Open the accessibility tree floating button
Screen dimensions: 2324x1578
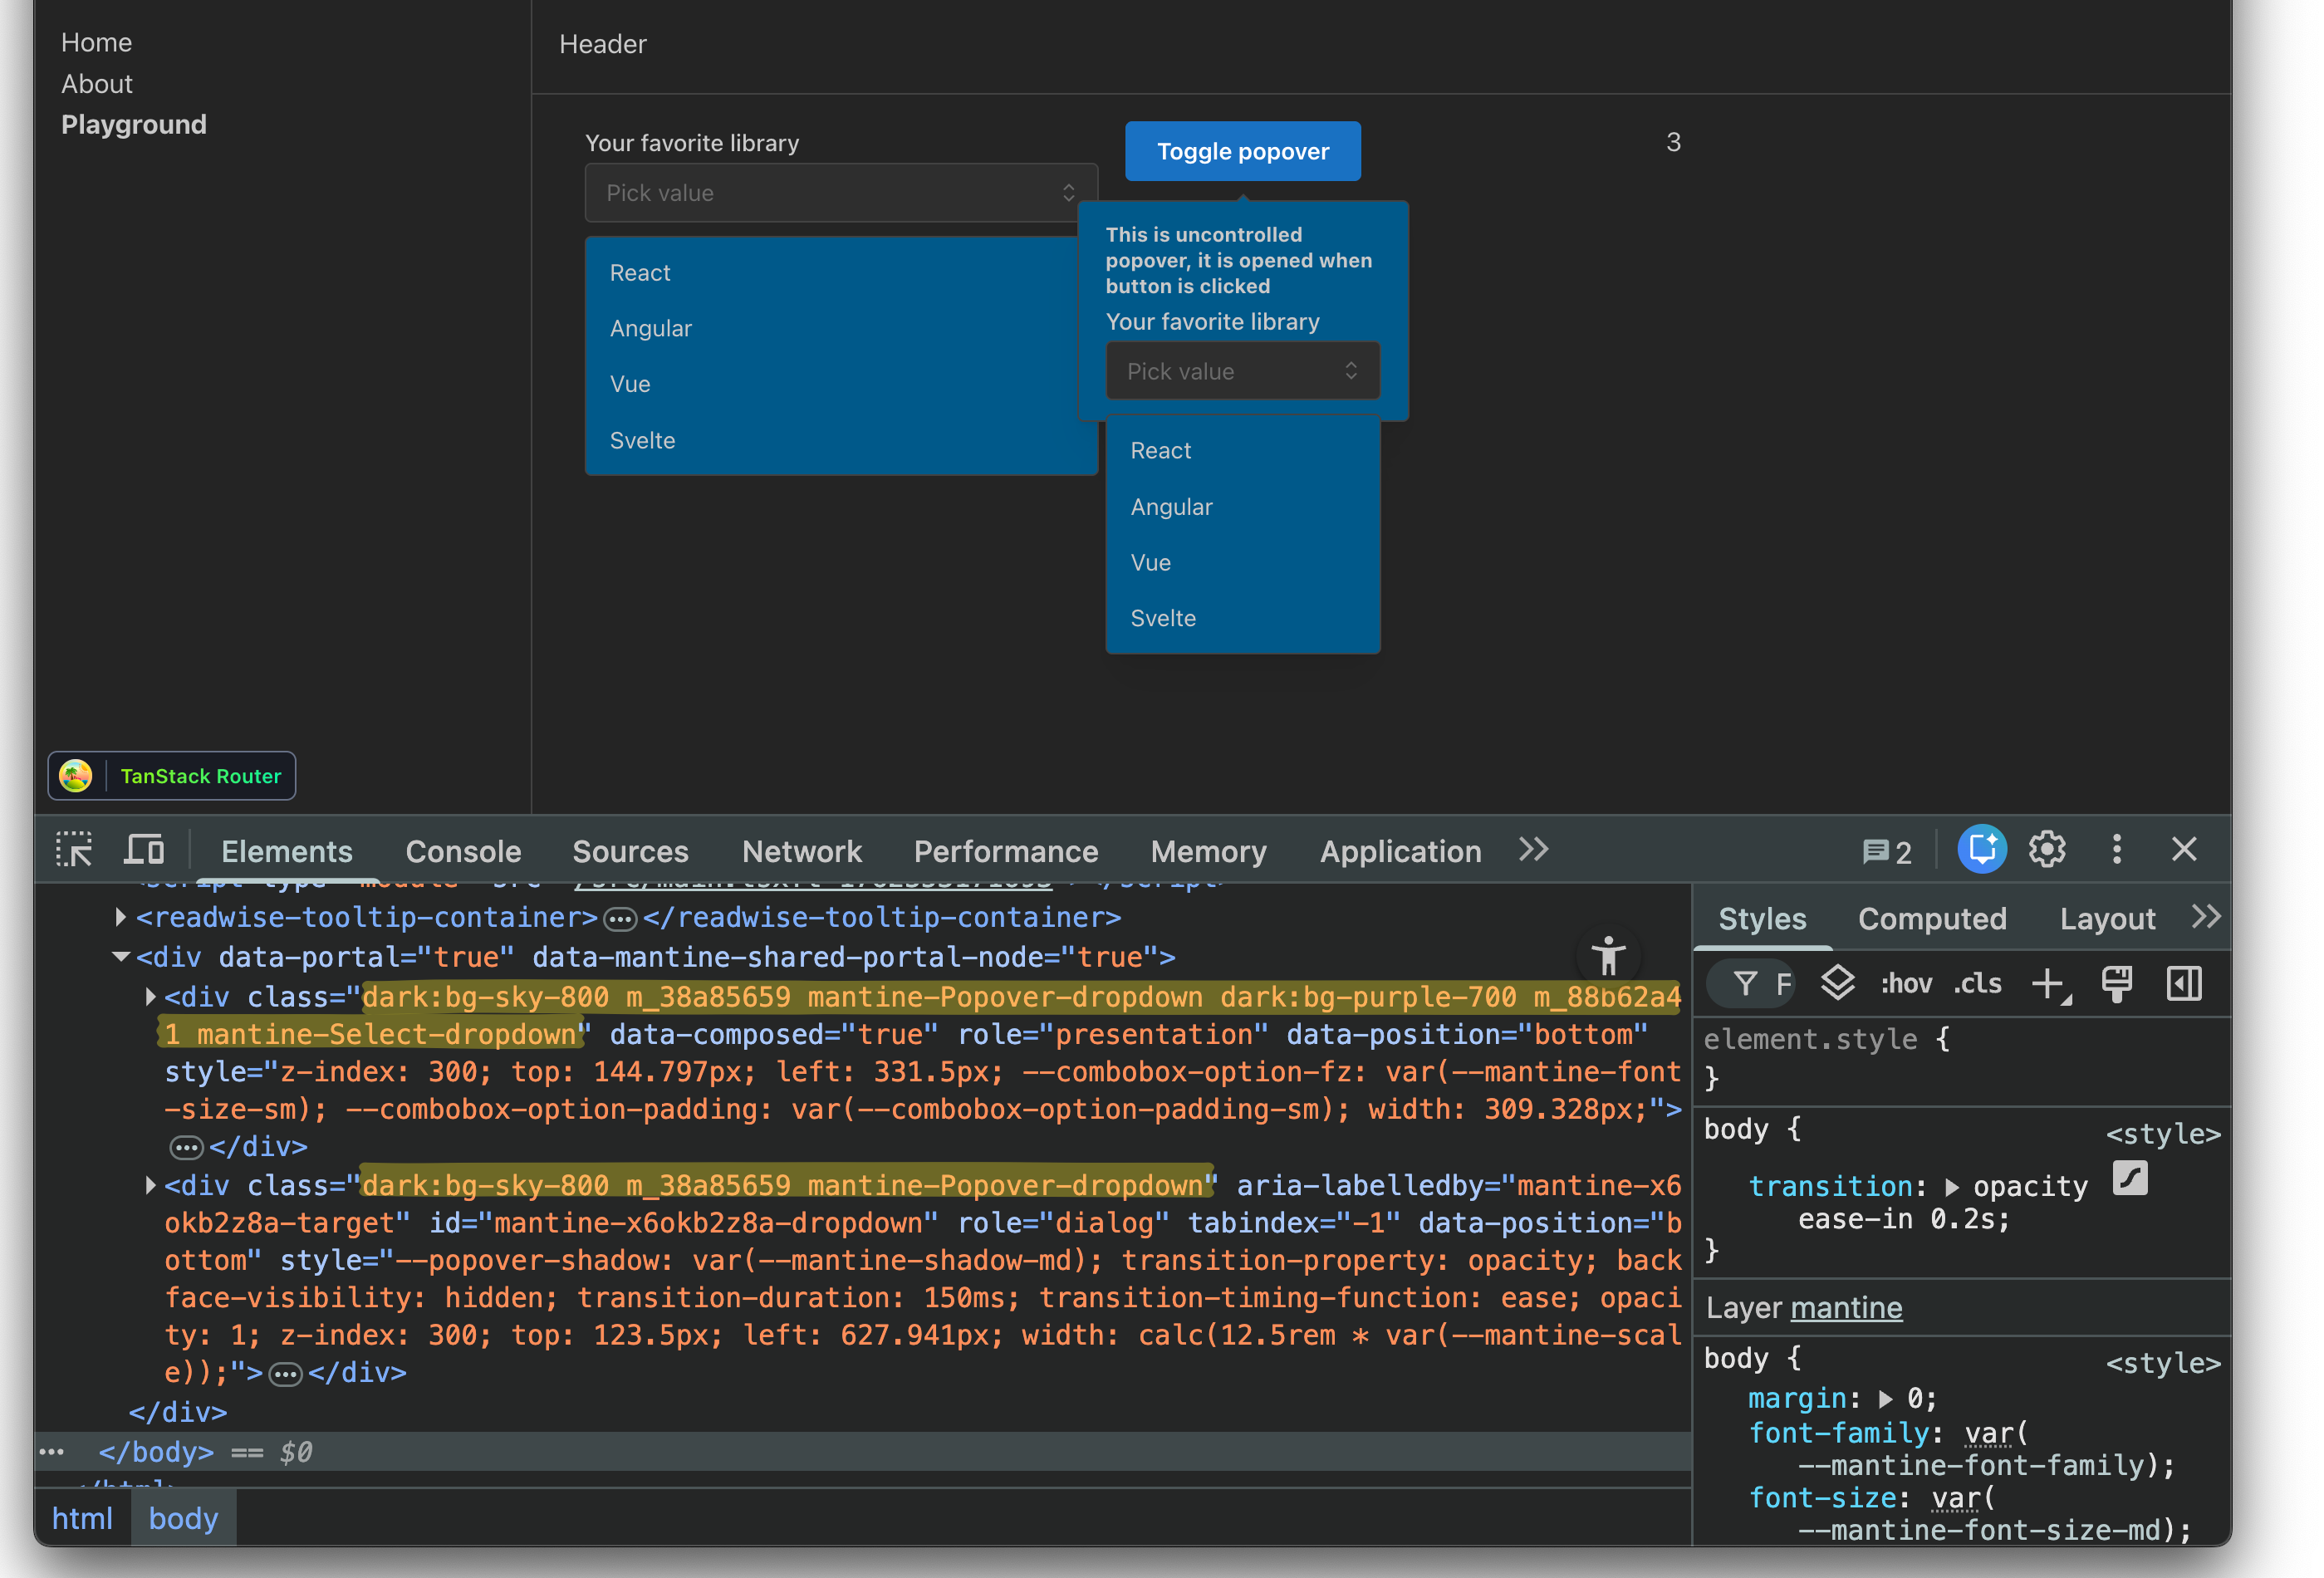coord(1608,956)
